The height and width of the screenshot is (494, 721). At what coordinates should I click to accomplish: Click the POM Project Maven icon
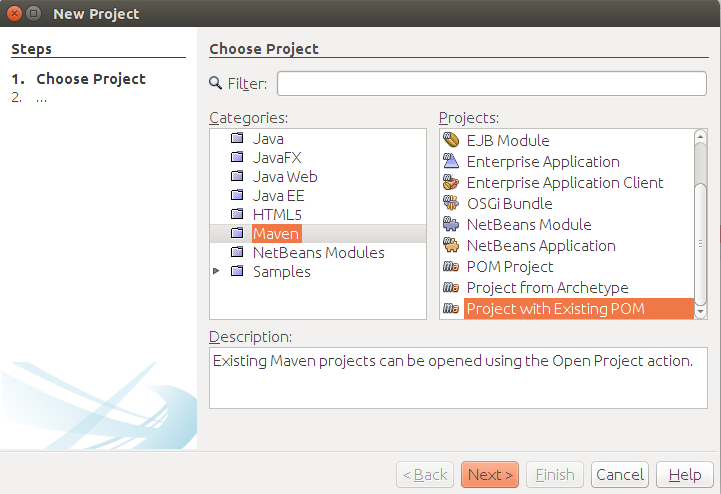pyautogui.click(x=451, y=267)
